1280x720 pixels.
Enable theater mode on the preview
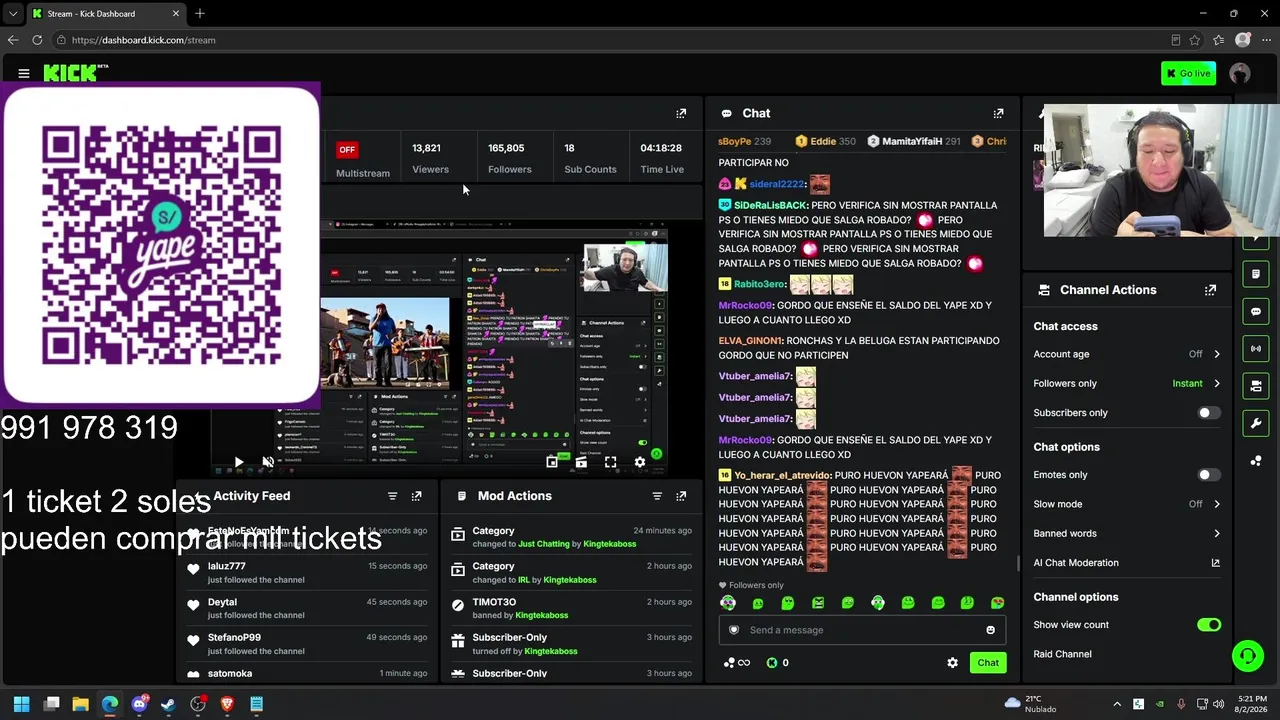tap(581, 462)
